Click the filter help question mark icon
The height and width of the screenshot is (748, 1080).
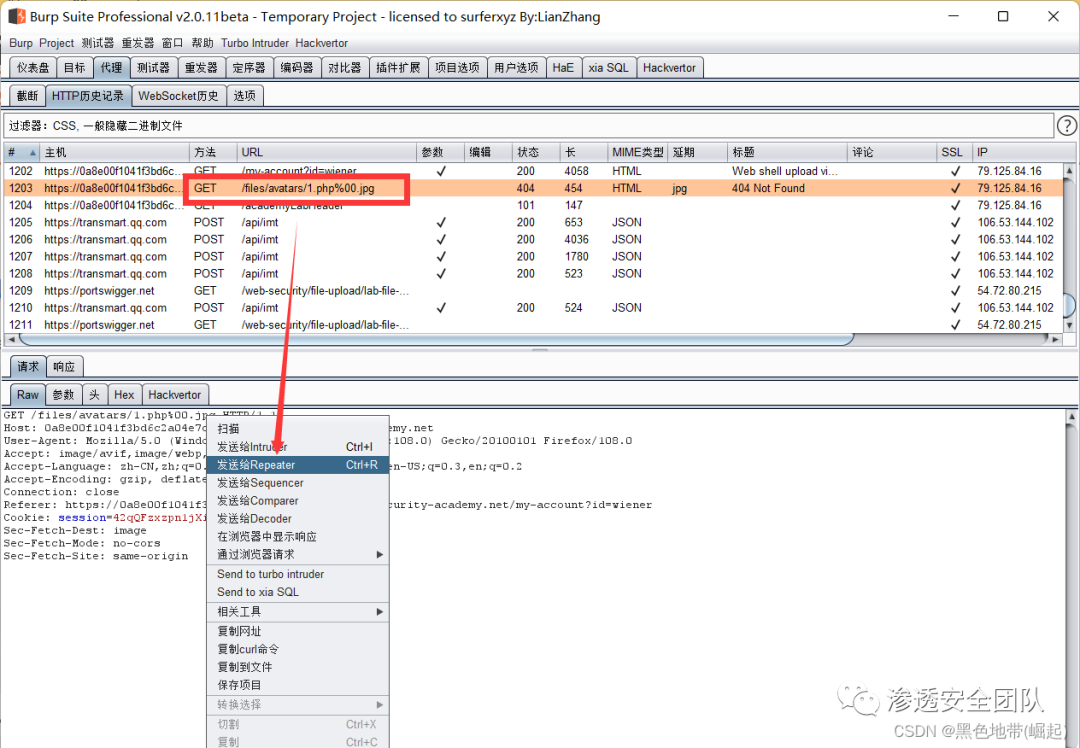[x=1066, y=125]
